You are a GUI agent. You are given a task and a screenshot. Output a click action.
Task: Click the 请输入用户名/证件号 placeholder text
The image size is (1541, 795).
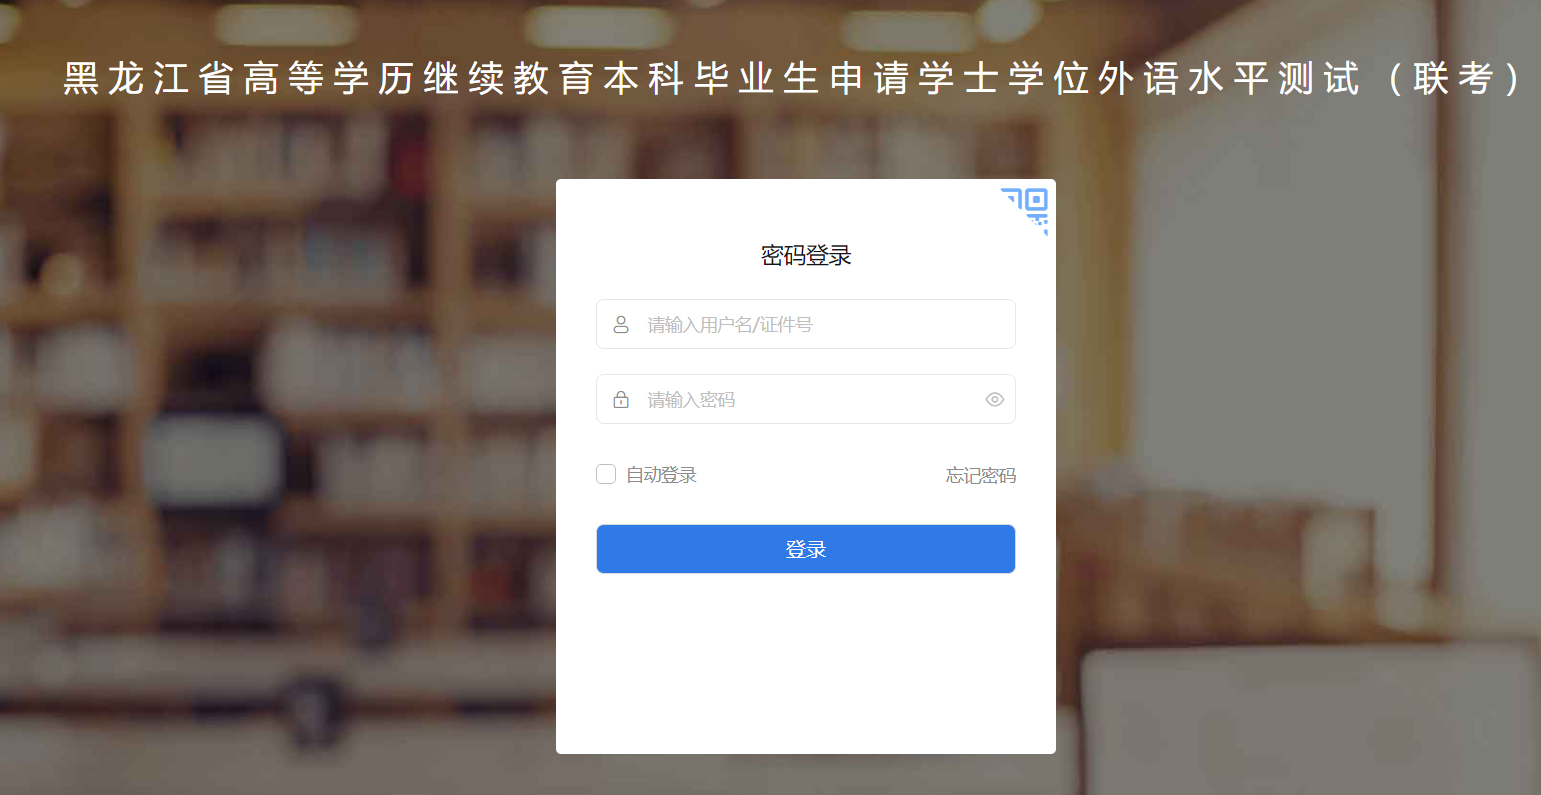(730, 325)
